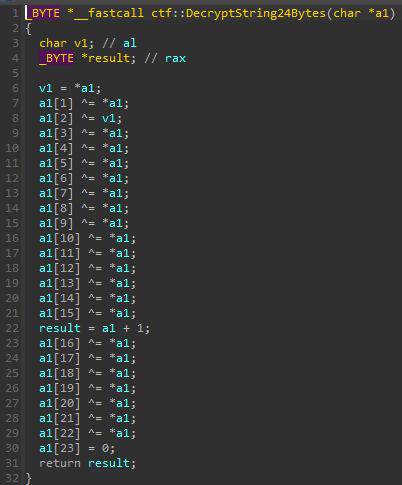402x485 pixels.
Task: Select the line 'a1[3] ^= *a1;'
Action: coord(84,133)
